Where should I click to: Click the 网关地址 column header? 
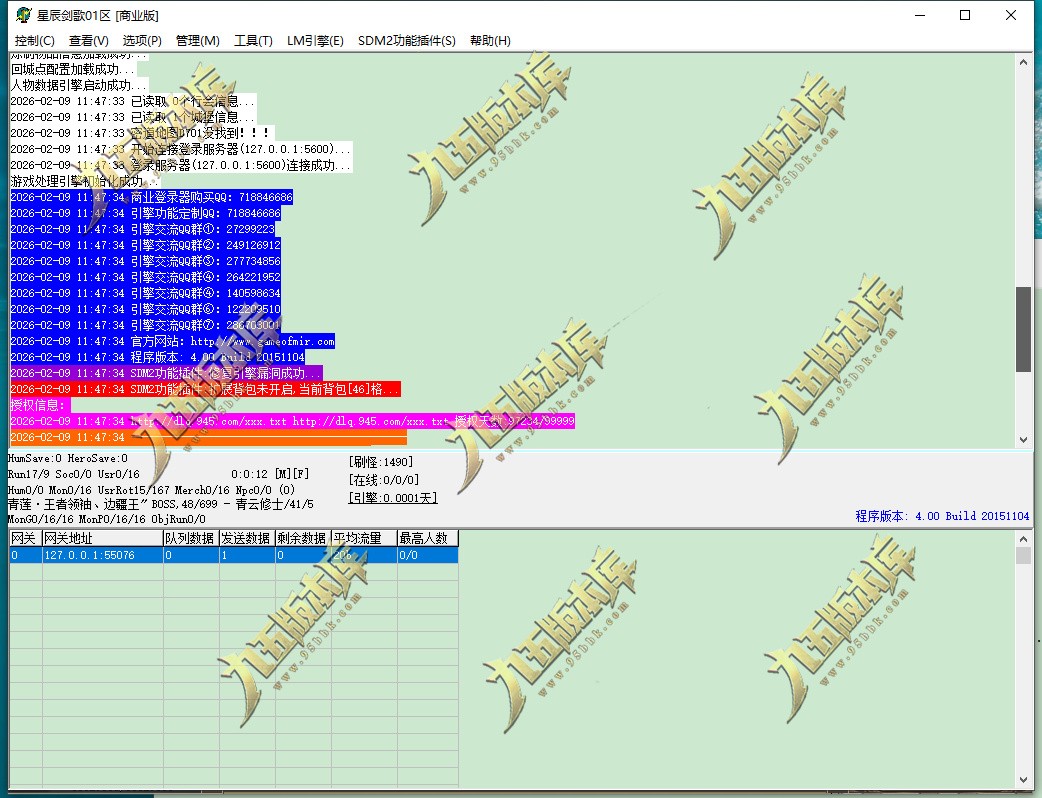point(102,538)
